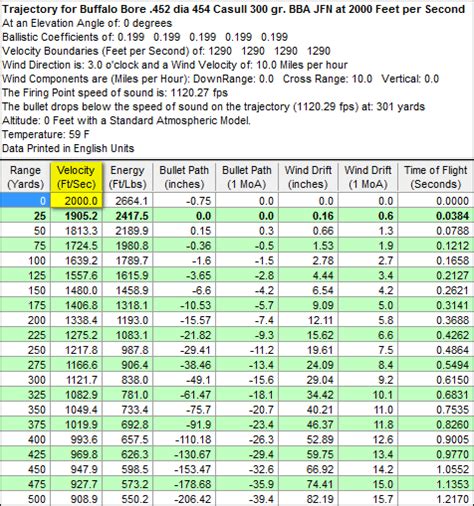The image size is (474, 506).
Task: Select the highlighted range cell 0
Action: point(25,201)
